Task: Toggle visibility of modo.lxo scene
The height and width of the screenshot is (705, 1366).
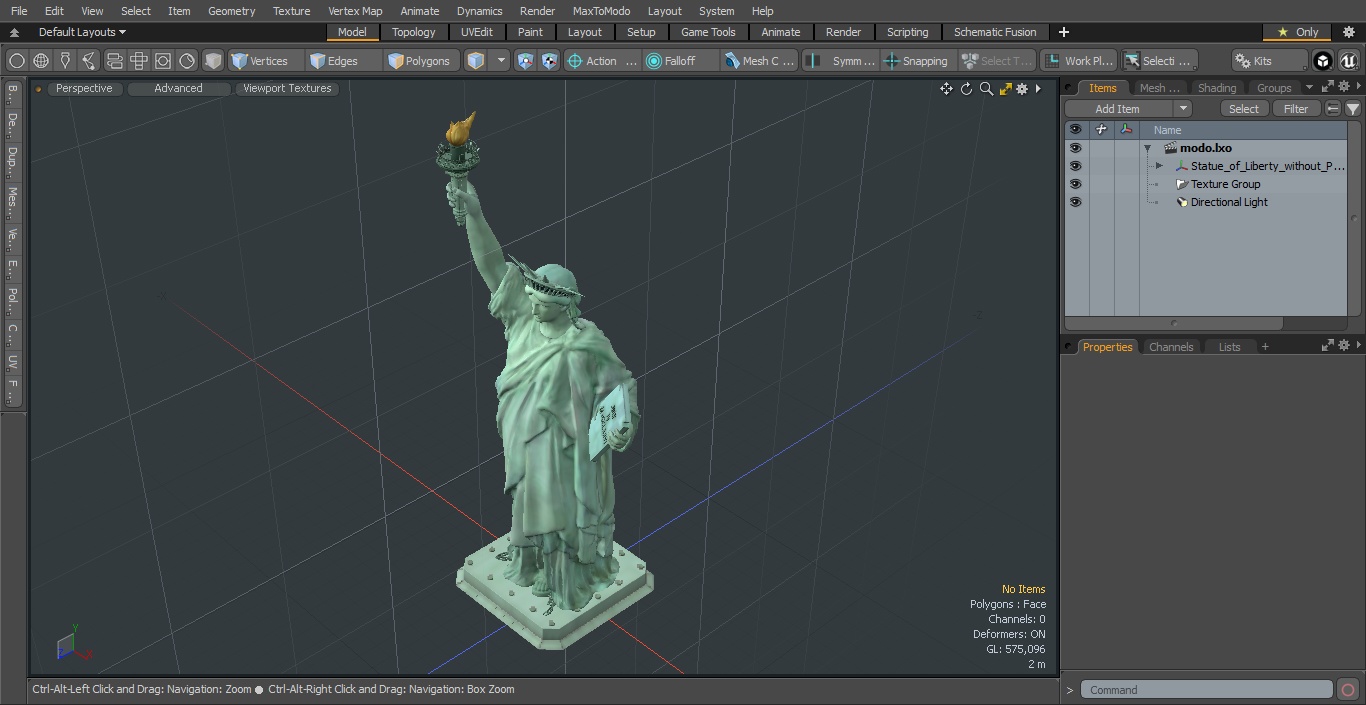Action: (1075, 148)
